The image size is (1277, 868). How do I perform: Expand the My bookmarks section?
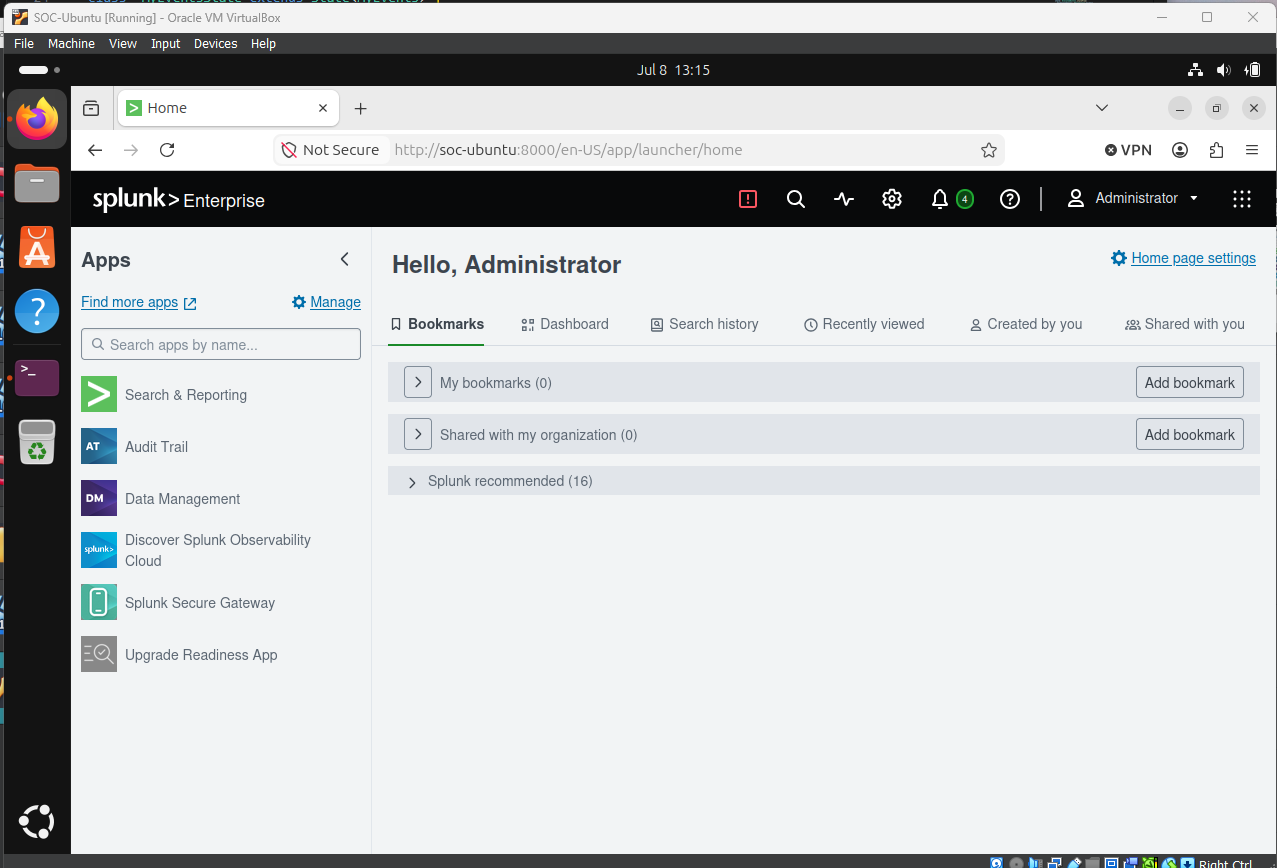pos(418,382)
